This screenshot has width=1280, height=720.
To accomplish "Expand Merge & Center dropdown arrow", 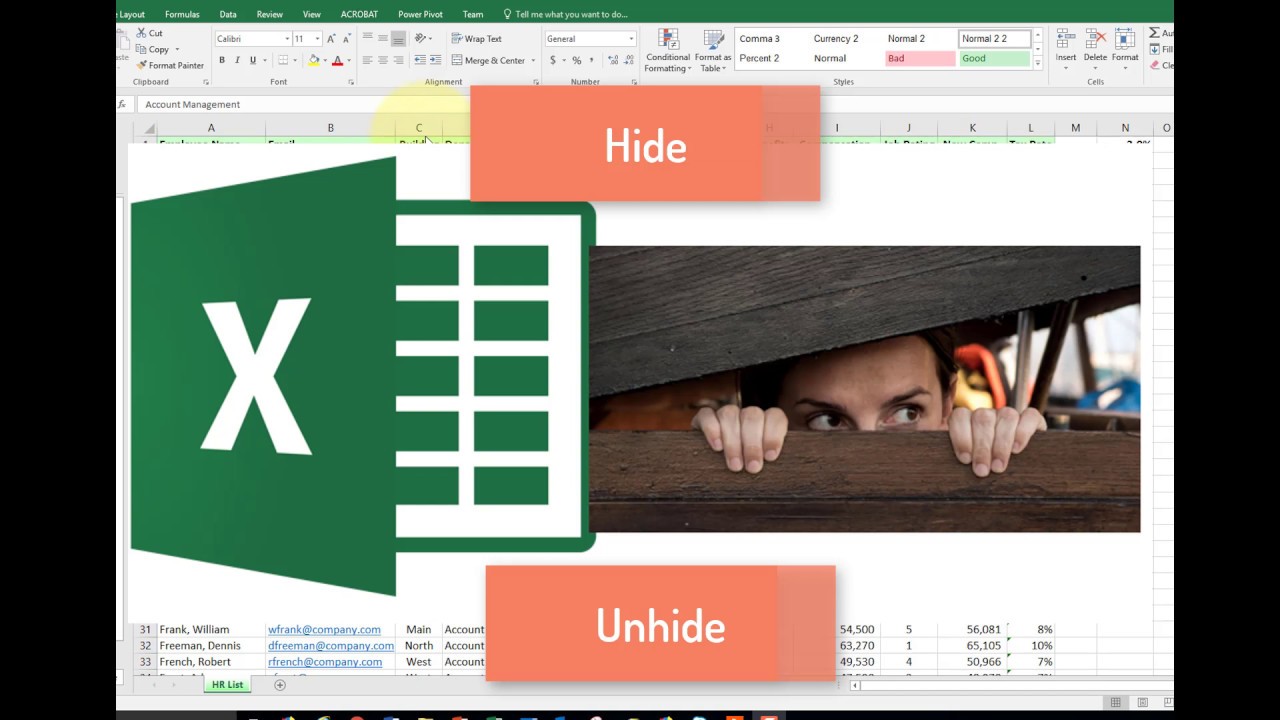I will (533, 60).
